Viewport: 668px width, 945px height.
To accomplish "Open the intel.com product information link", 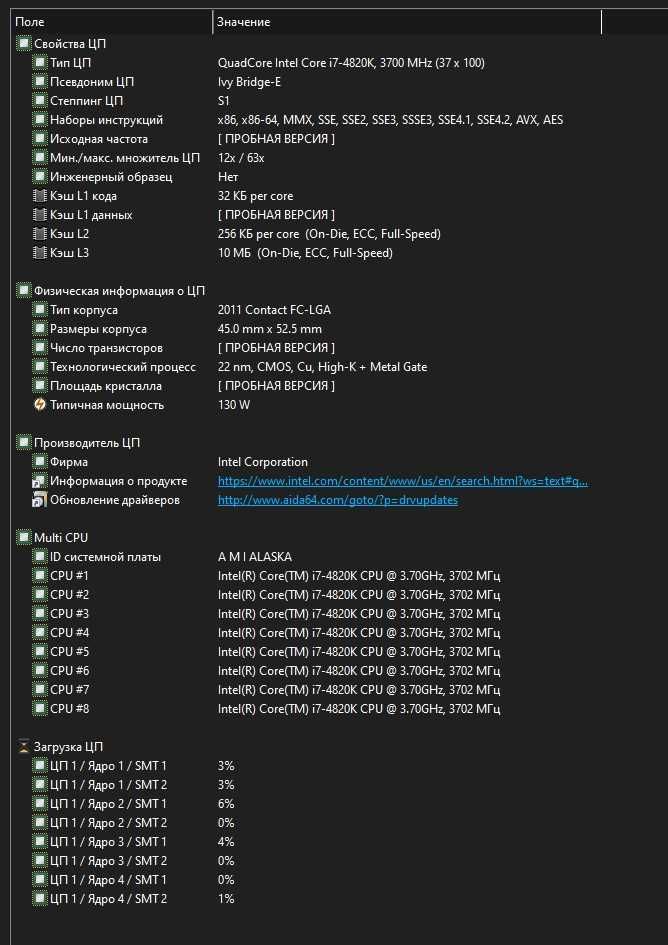I will tap(403, 481).
